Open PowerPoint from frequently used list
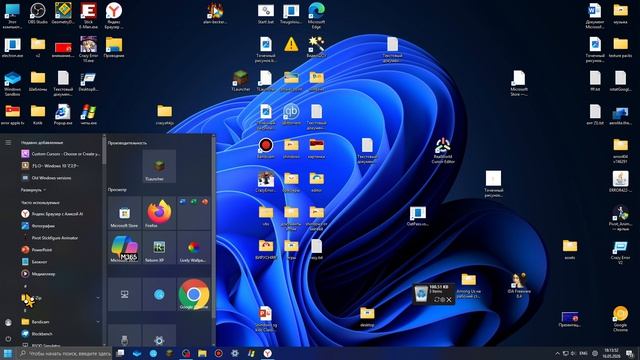 (x=60, y=250)
